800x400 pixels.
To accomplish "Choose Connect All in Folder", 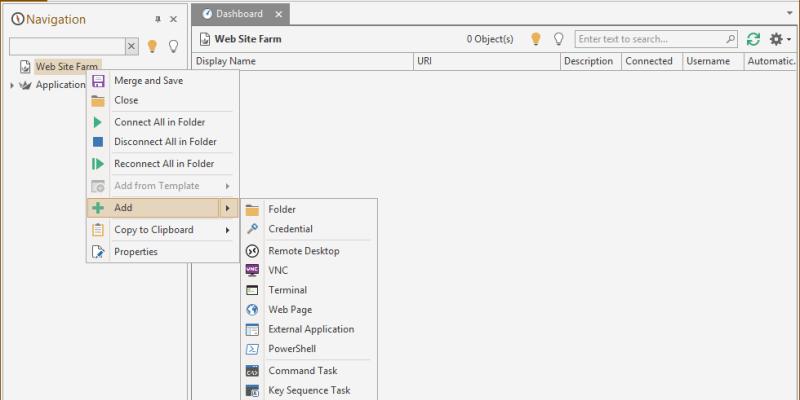I will click(159, 122).
